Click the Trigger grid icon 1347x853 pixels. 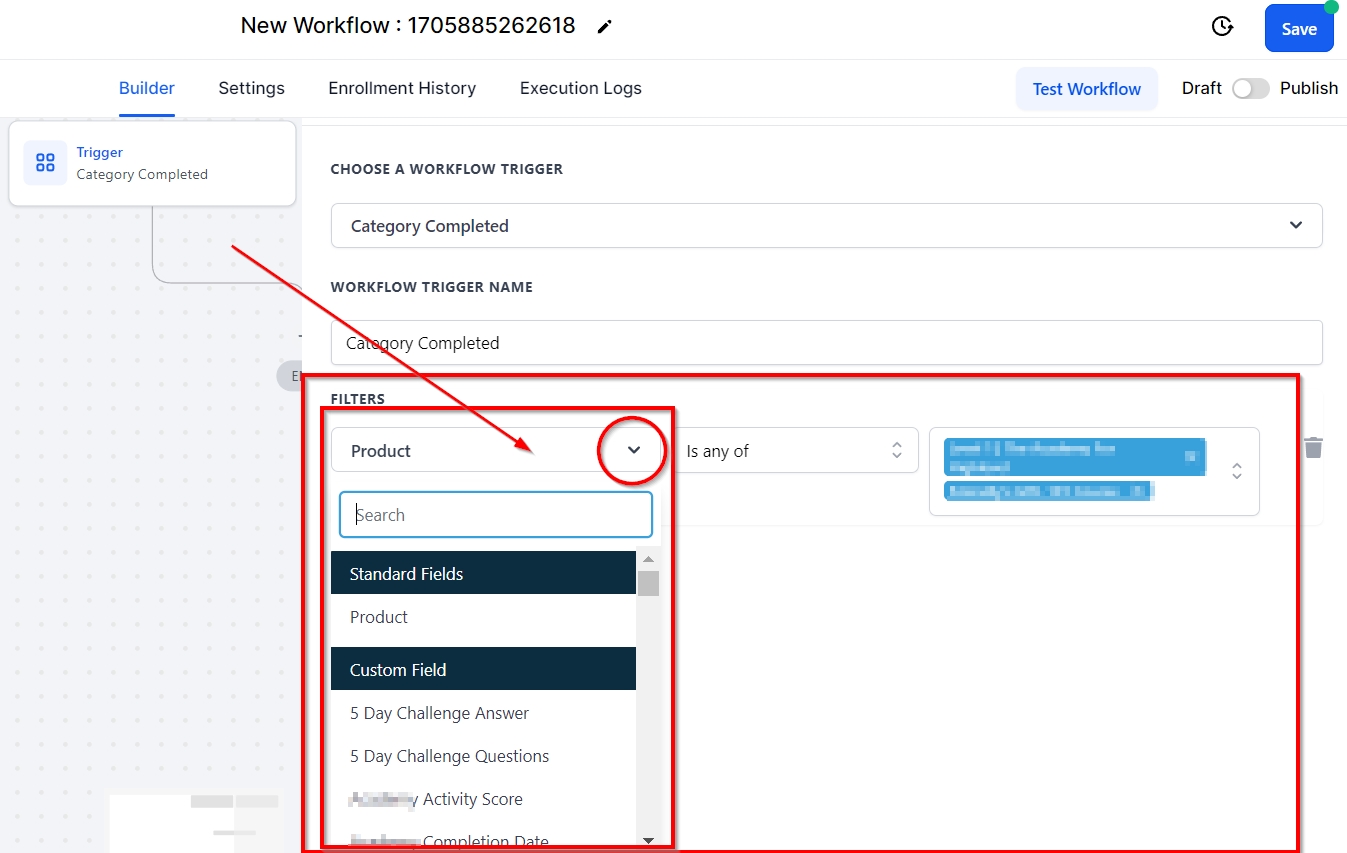[45, 163]
